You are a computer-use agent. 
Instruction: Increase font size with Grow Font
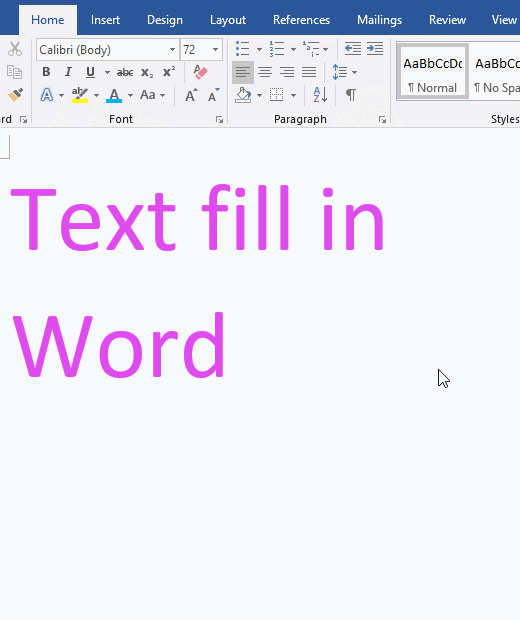191,95
